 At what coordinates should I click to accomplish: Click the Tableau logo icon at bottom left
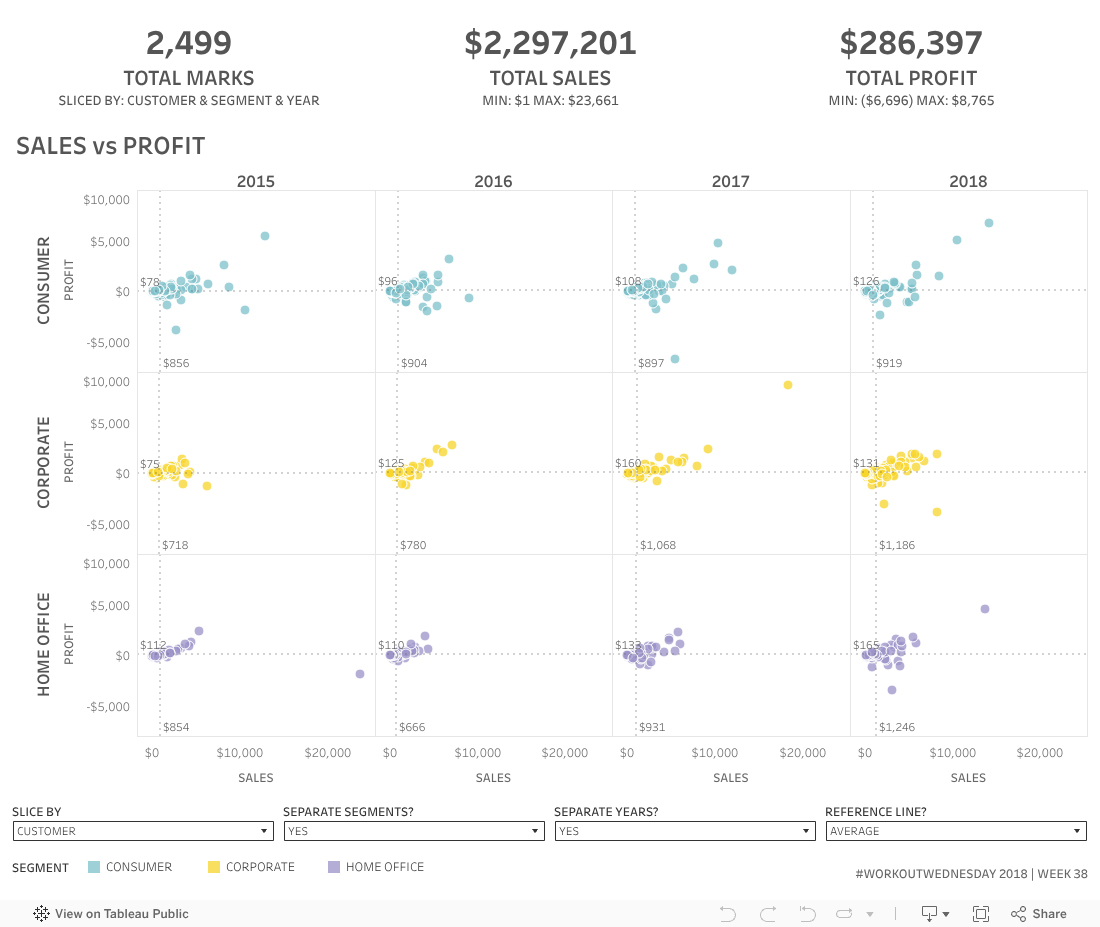(x=42, y=913)
